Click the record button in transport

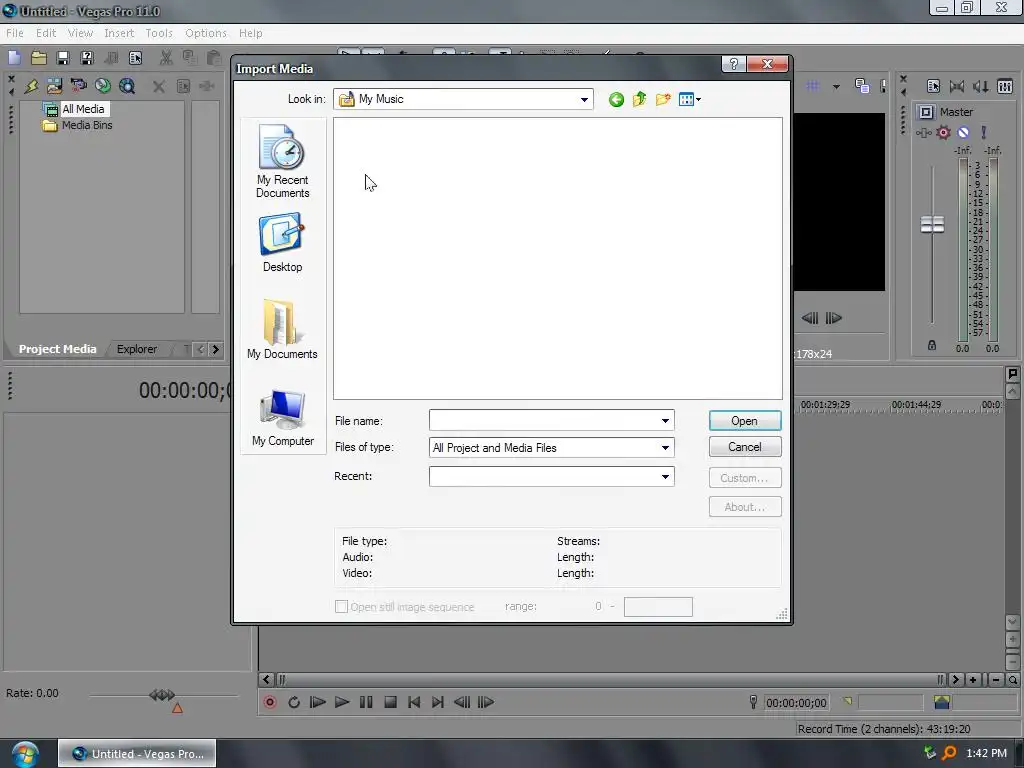pos(270,702)
